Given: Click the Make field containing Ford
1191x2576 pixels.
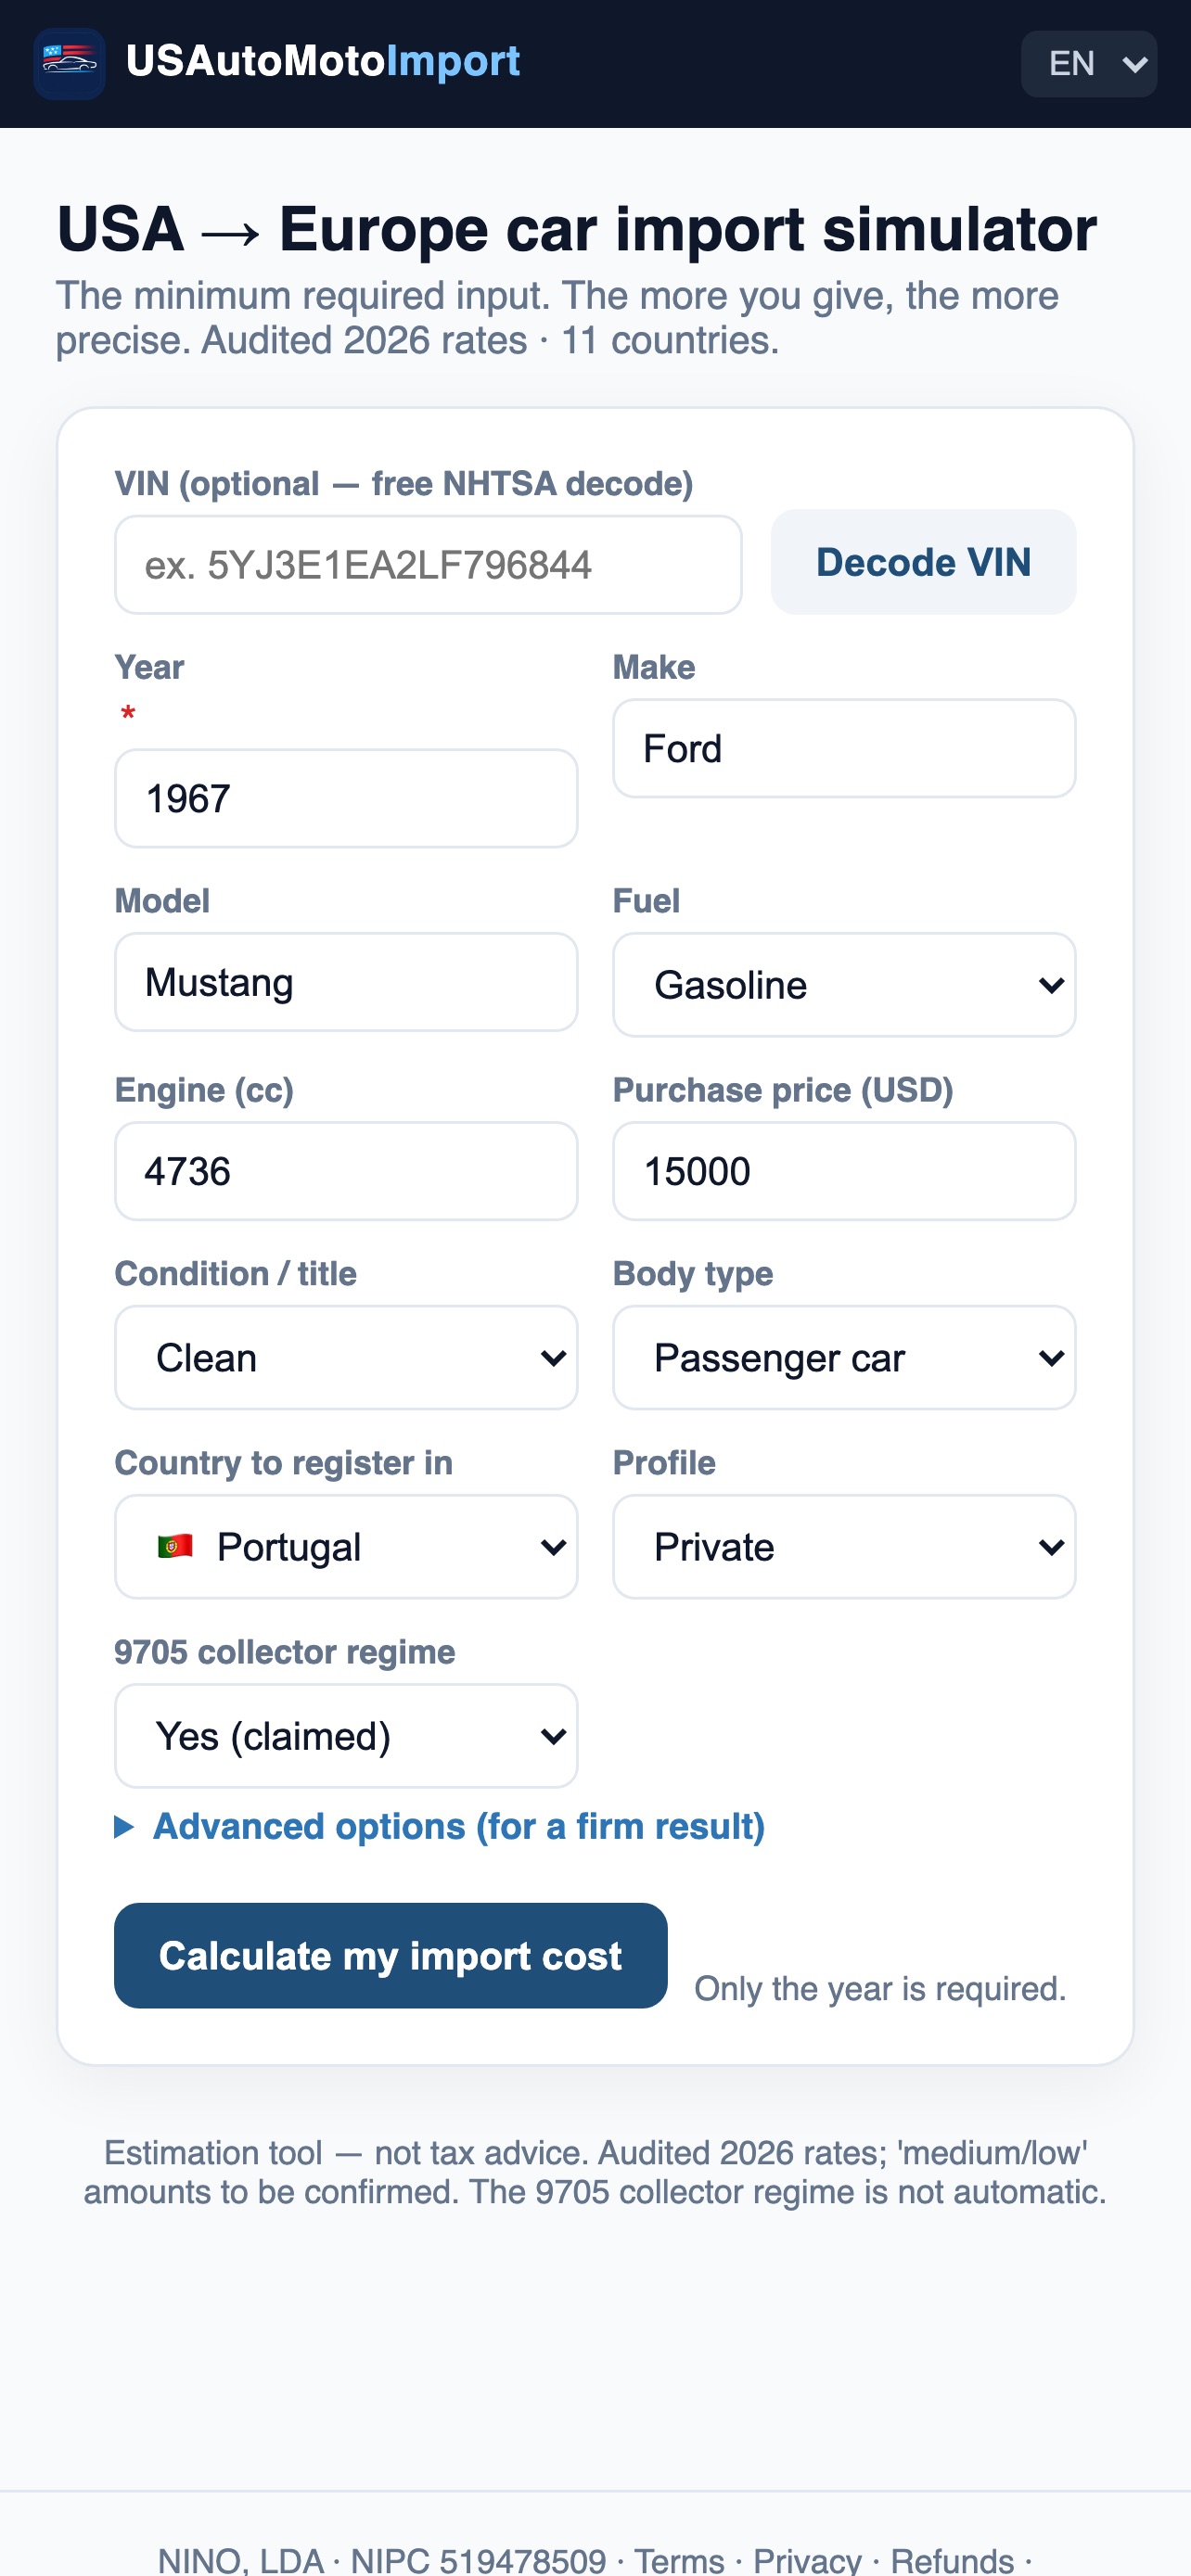Looking at the screenshot, I should [x=844, y=748].
